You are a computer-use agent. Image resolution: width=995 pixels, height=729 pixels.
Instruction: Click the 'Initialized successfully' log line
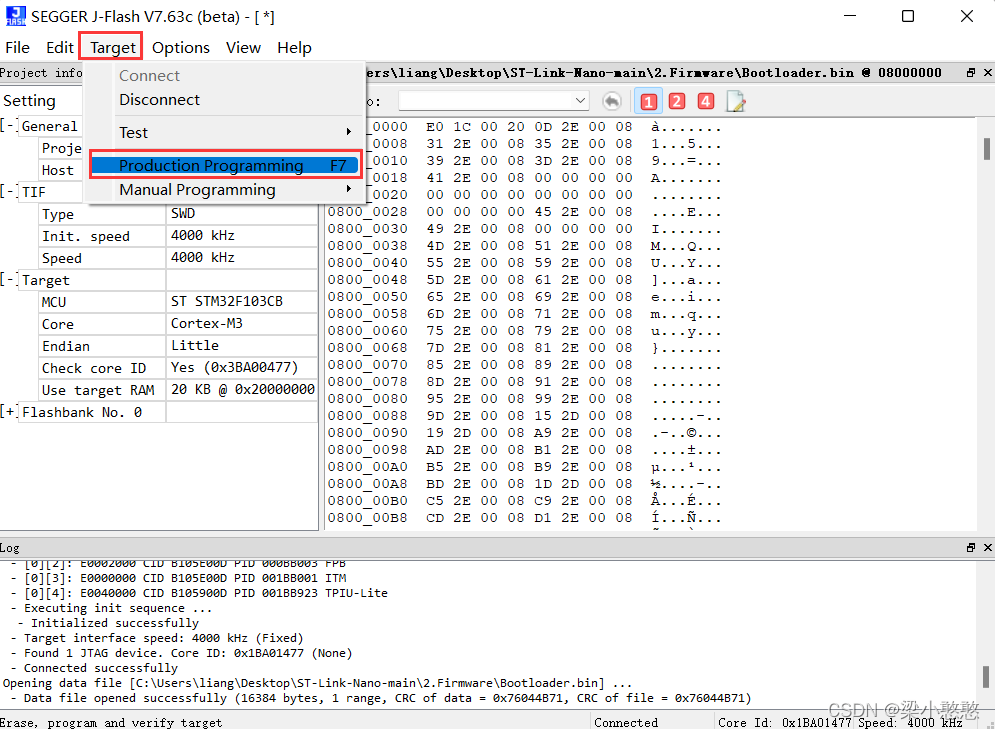coord(115,623)
